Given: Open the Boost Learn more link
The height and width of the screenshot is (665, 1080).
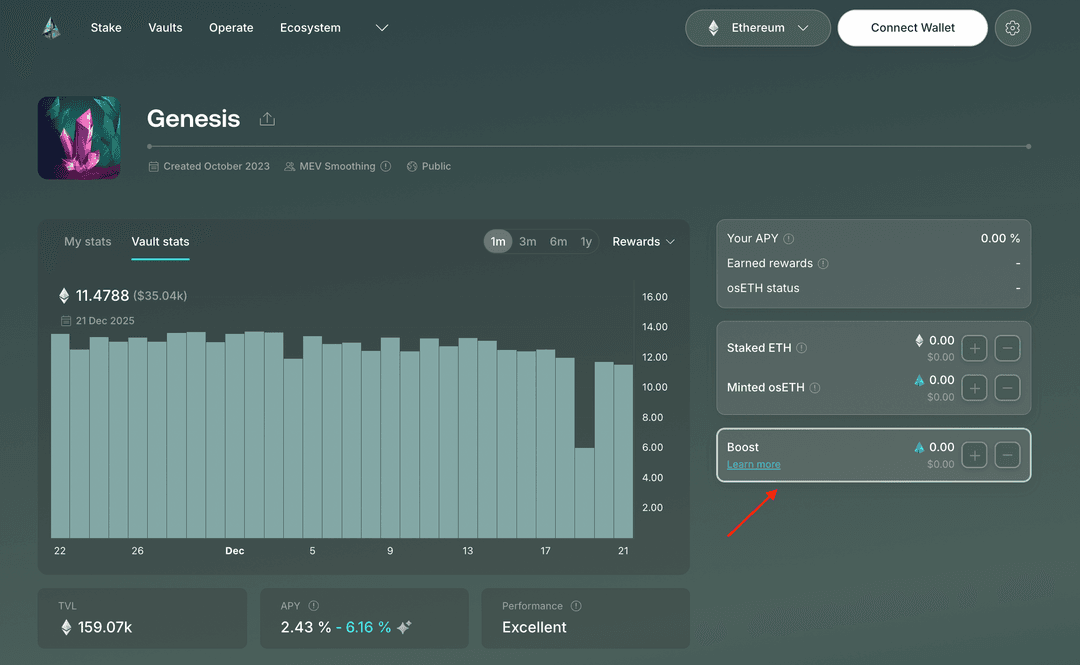Looking at the screenshot, I should (753, 465).
